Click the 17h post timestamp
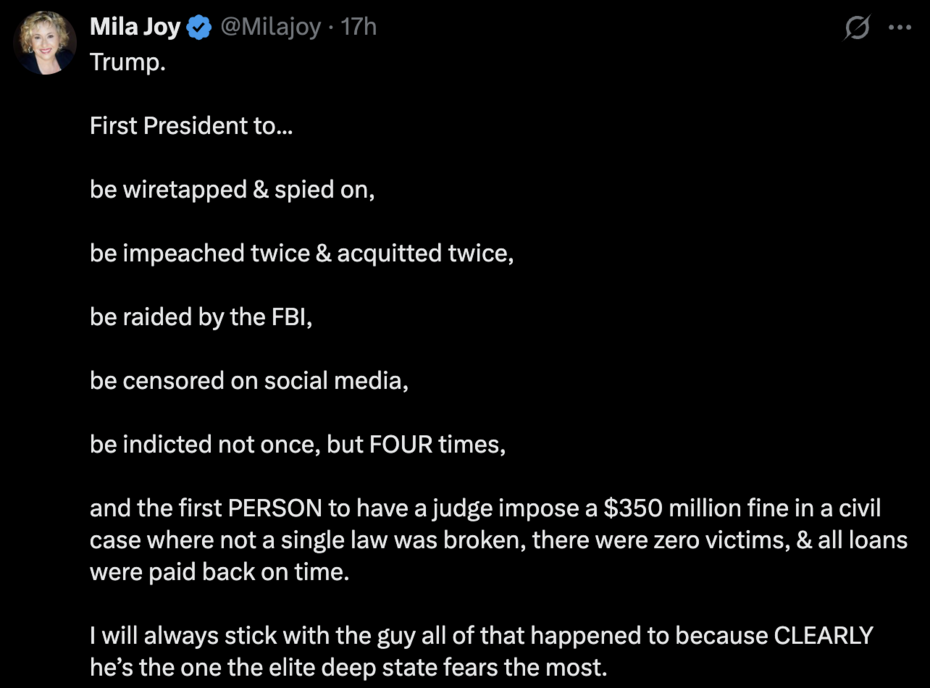Image resolution: width=930 pixels, height=688 pixels. (x=359, y=28)
